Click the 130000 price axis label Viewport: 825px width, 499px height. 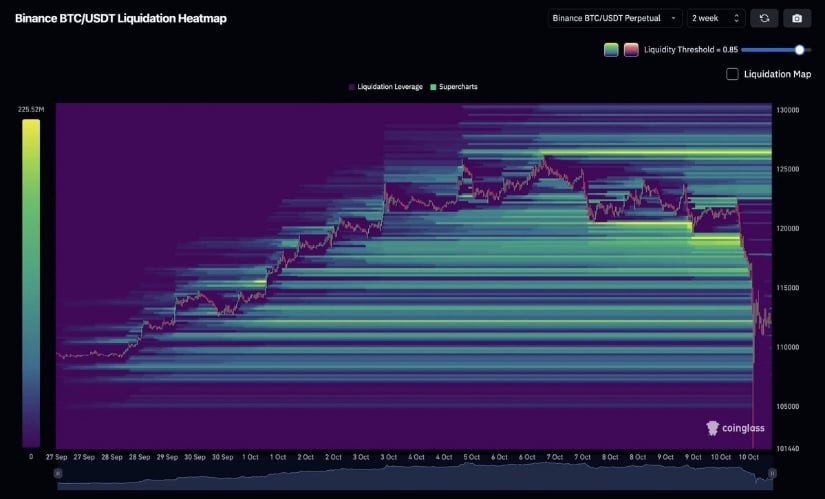[789, 110]
